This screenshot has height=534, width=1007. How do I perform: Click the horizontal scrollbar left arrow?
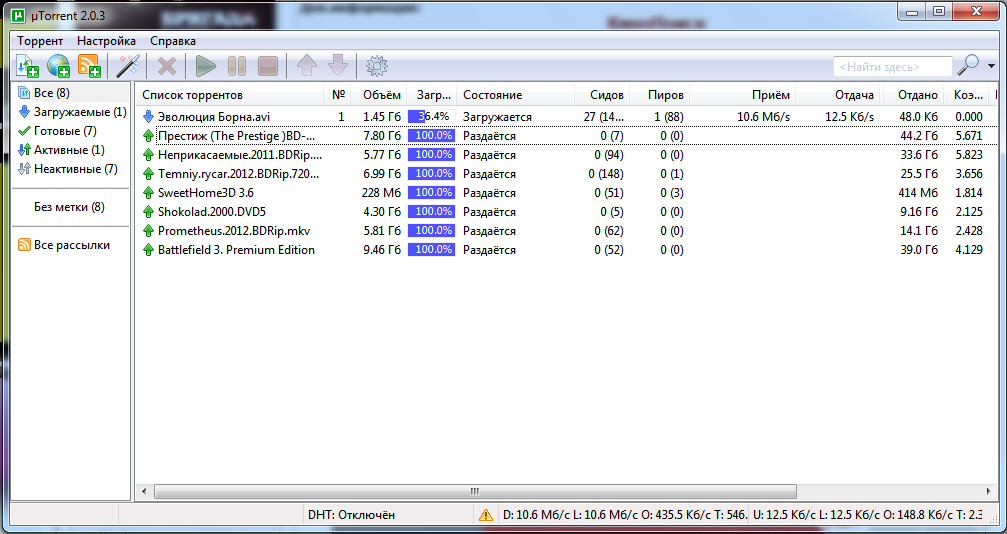(144, 491)
